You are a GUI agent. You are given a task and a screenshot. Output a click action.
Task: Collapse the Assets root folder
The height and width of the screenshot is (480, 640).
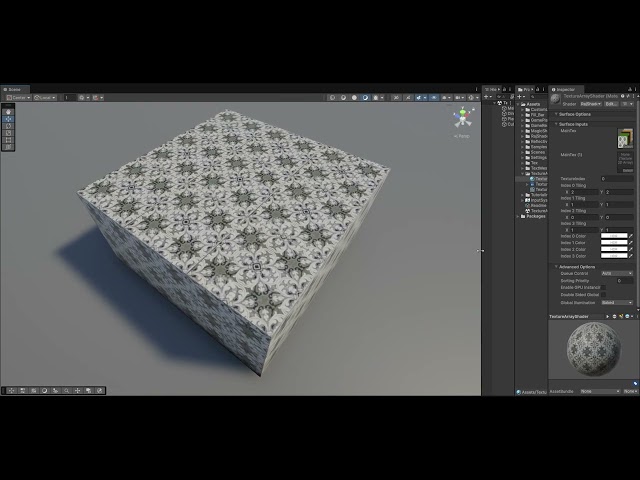pos(518,104)
